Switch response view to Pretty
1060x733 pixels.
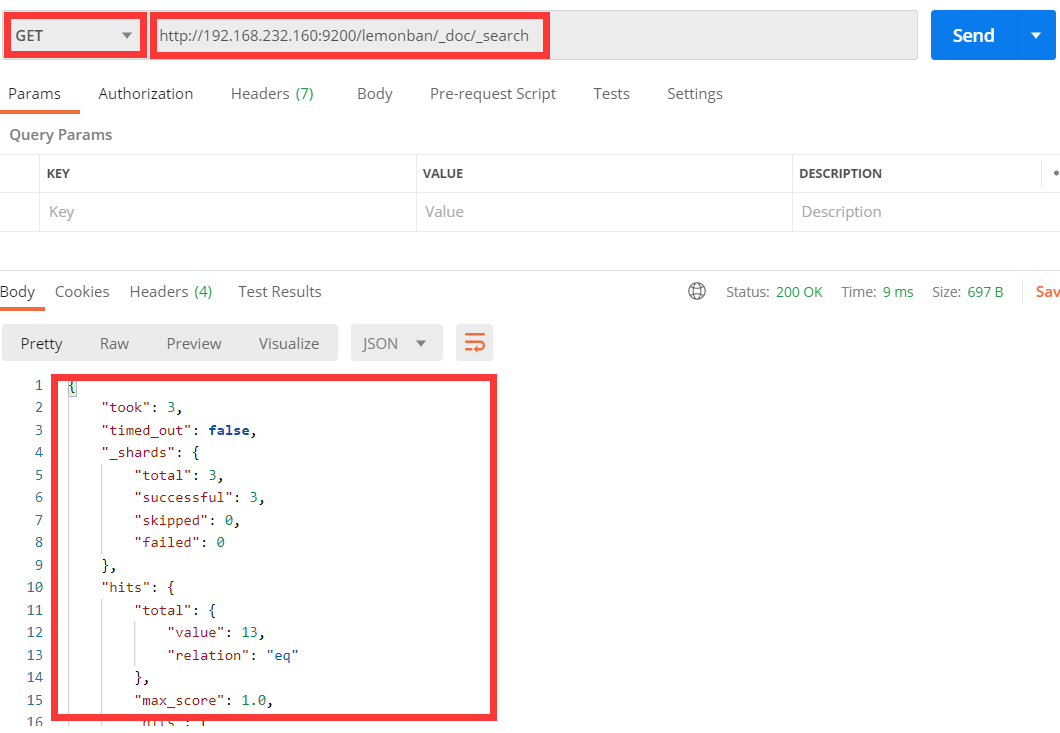[x=41, y=344]
